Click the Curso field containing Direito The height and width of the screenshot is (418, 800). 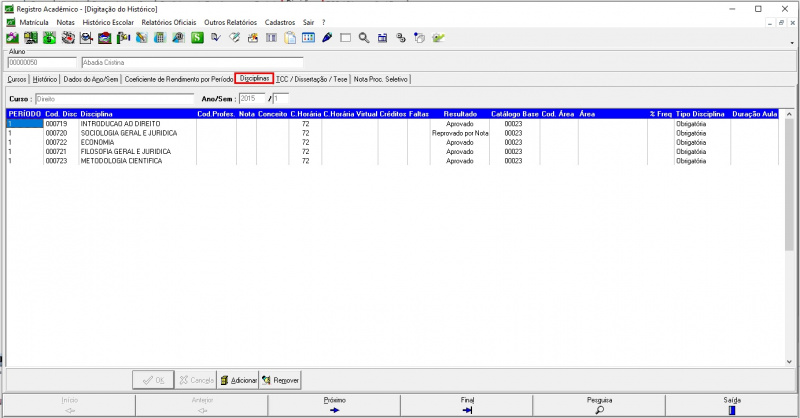pos(113,99)
